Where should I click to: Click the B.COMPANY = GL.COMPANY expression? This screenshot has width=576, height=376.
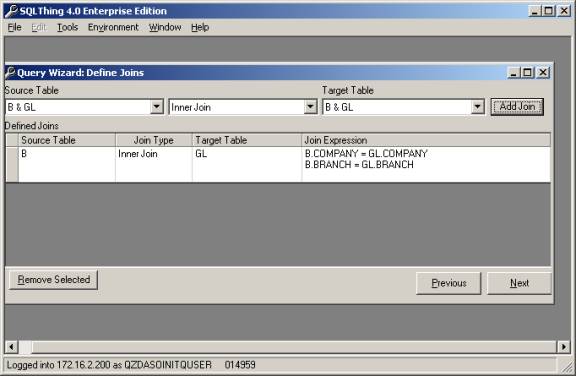(x=366, y=153)
